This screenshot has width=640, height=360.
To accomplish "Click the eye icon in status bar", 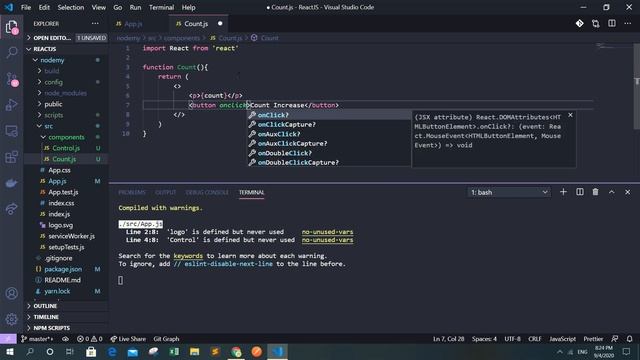I will (x=65, y=339).
